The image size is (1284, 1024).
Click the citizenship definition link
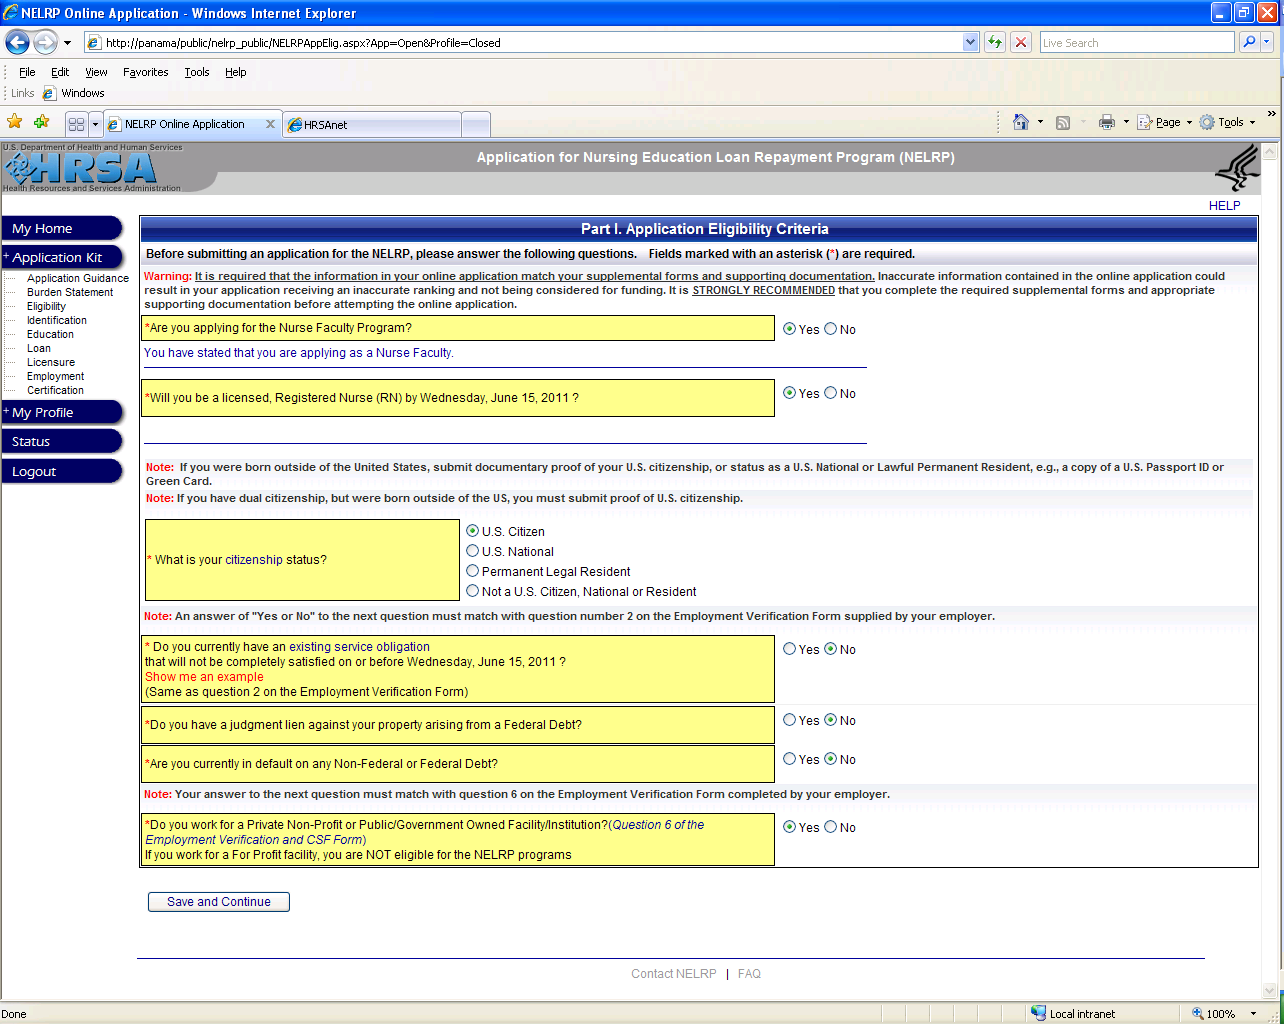pos(254,560)
